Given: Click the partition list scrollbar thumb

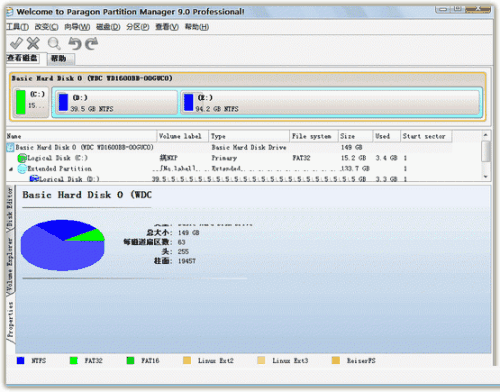Looking at the screenshot, I should pyautogui.click(x=486, y=151).
